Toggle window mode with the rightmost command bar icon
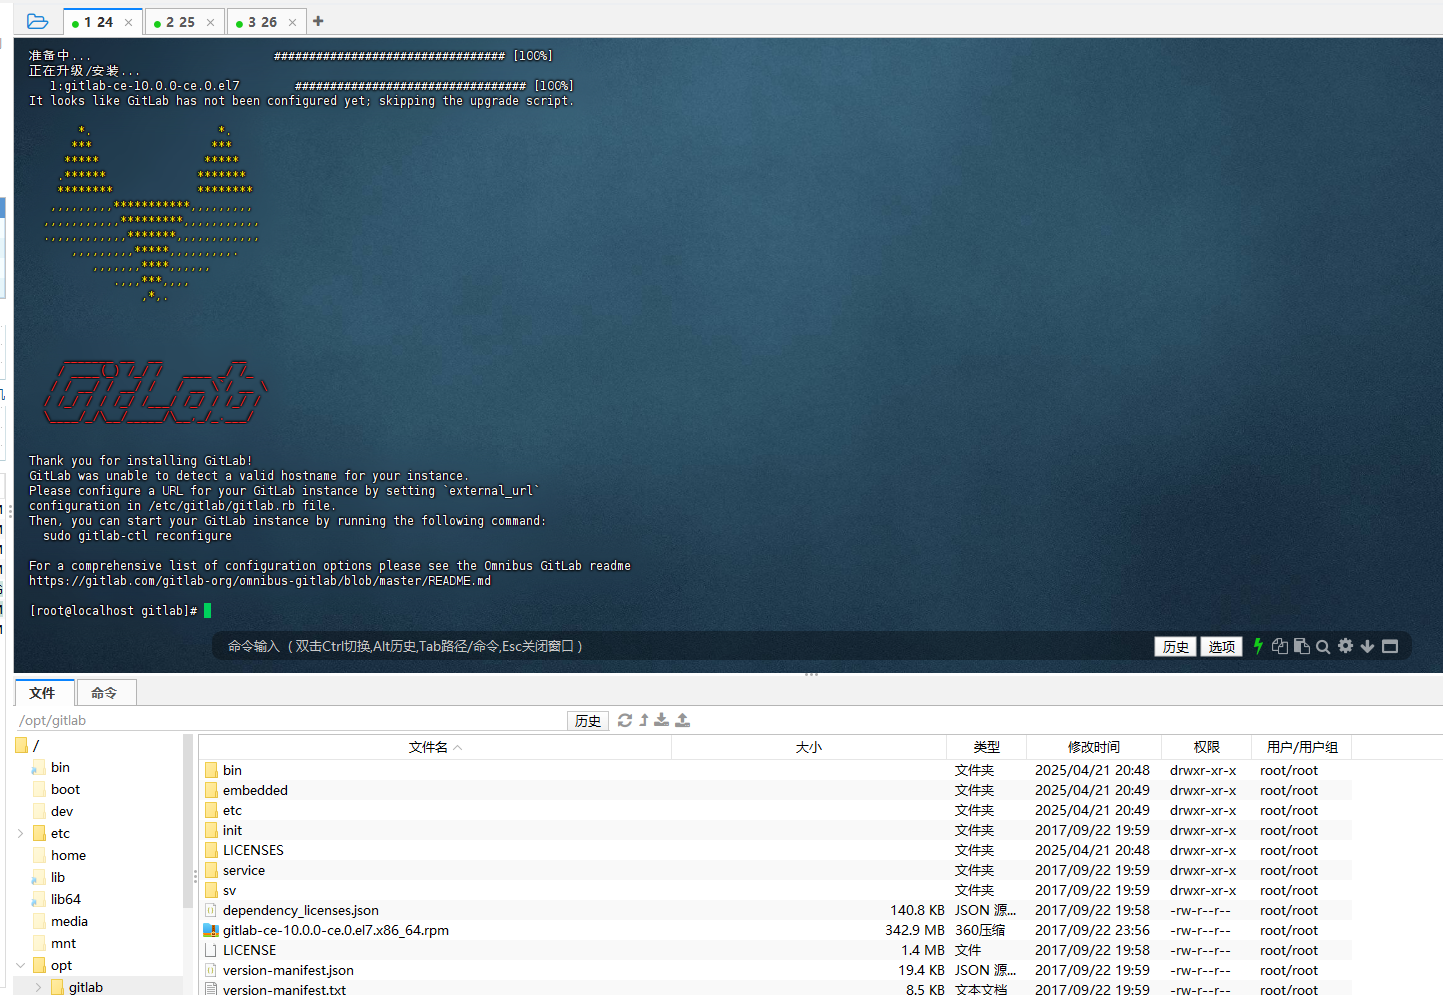1443x995 pixels. [1390, 646]
